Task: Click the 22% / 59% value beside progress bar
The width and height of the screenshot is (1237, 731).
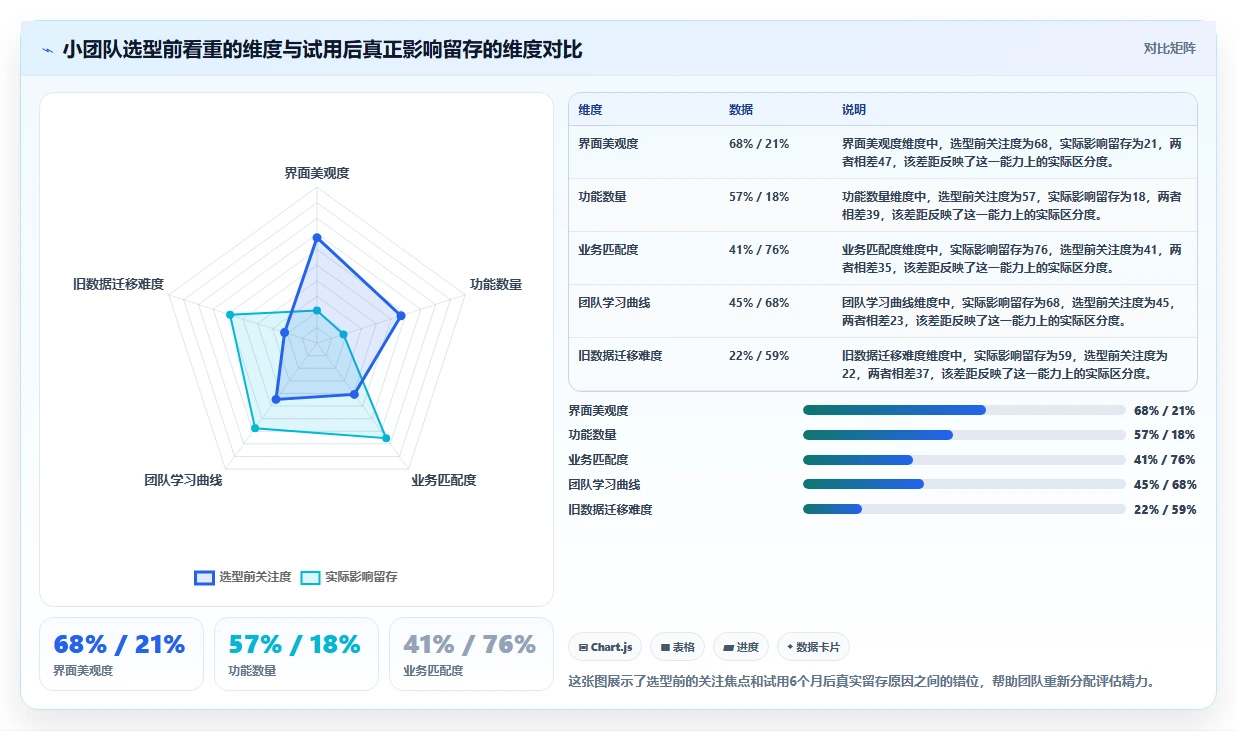Action: click(1165, 509)
